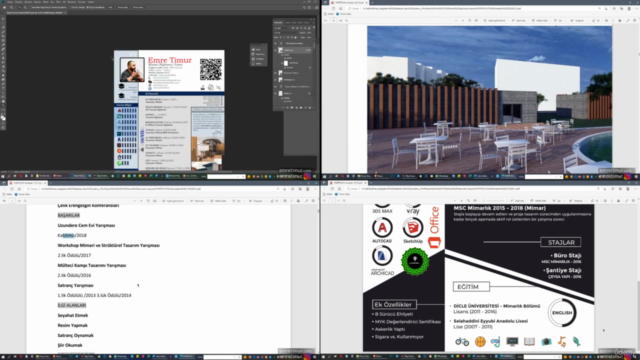Open the layer filter kind dropdown in Layers panel

282,28
